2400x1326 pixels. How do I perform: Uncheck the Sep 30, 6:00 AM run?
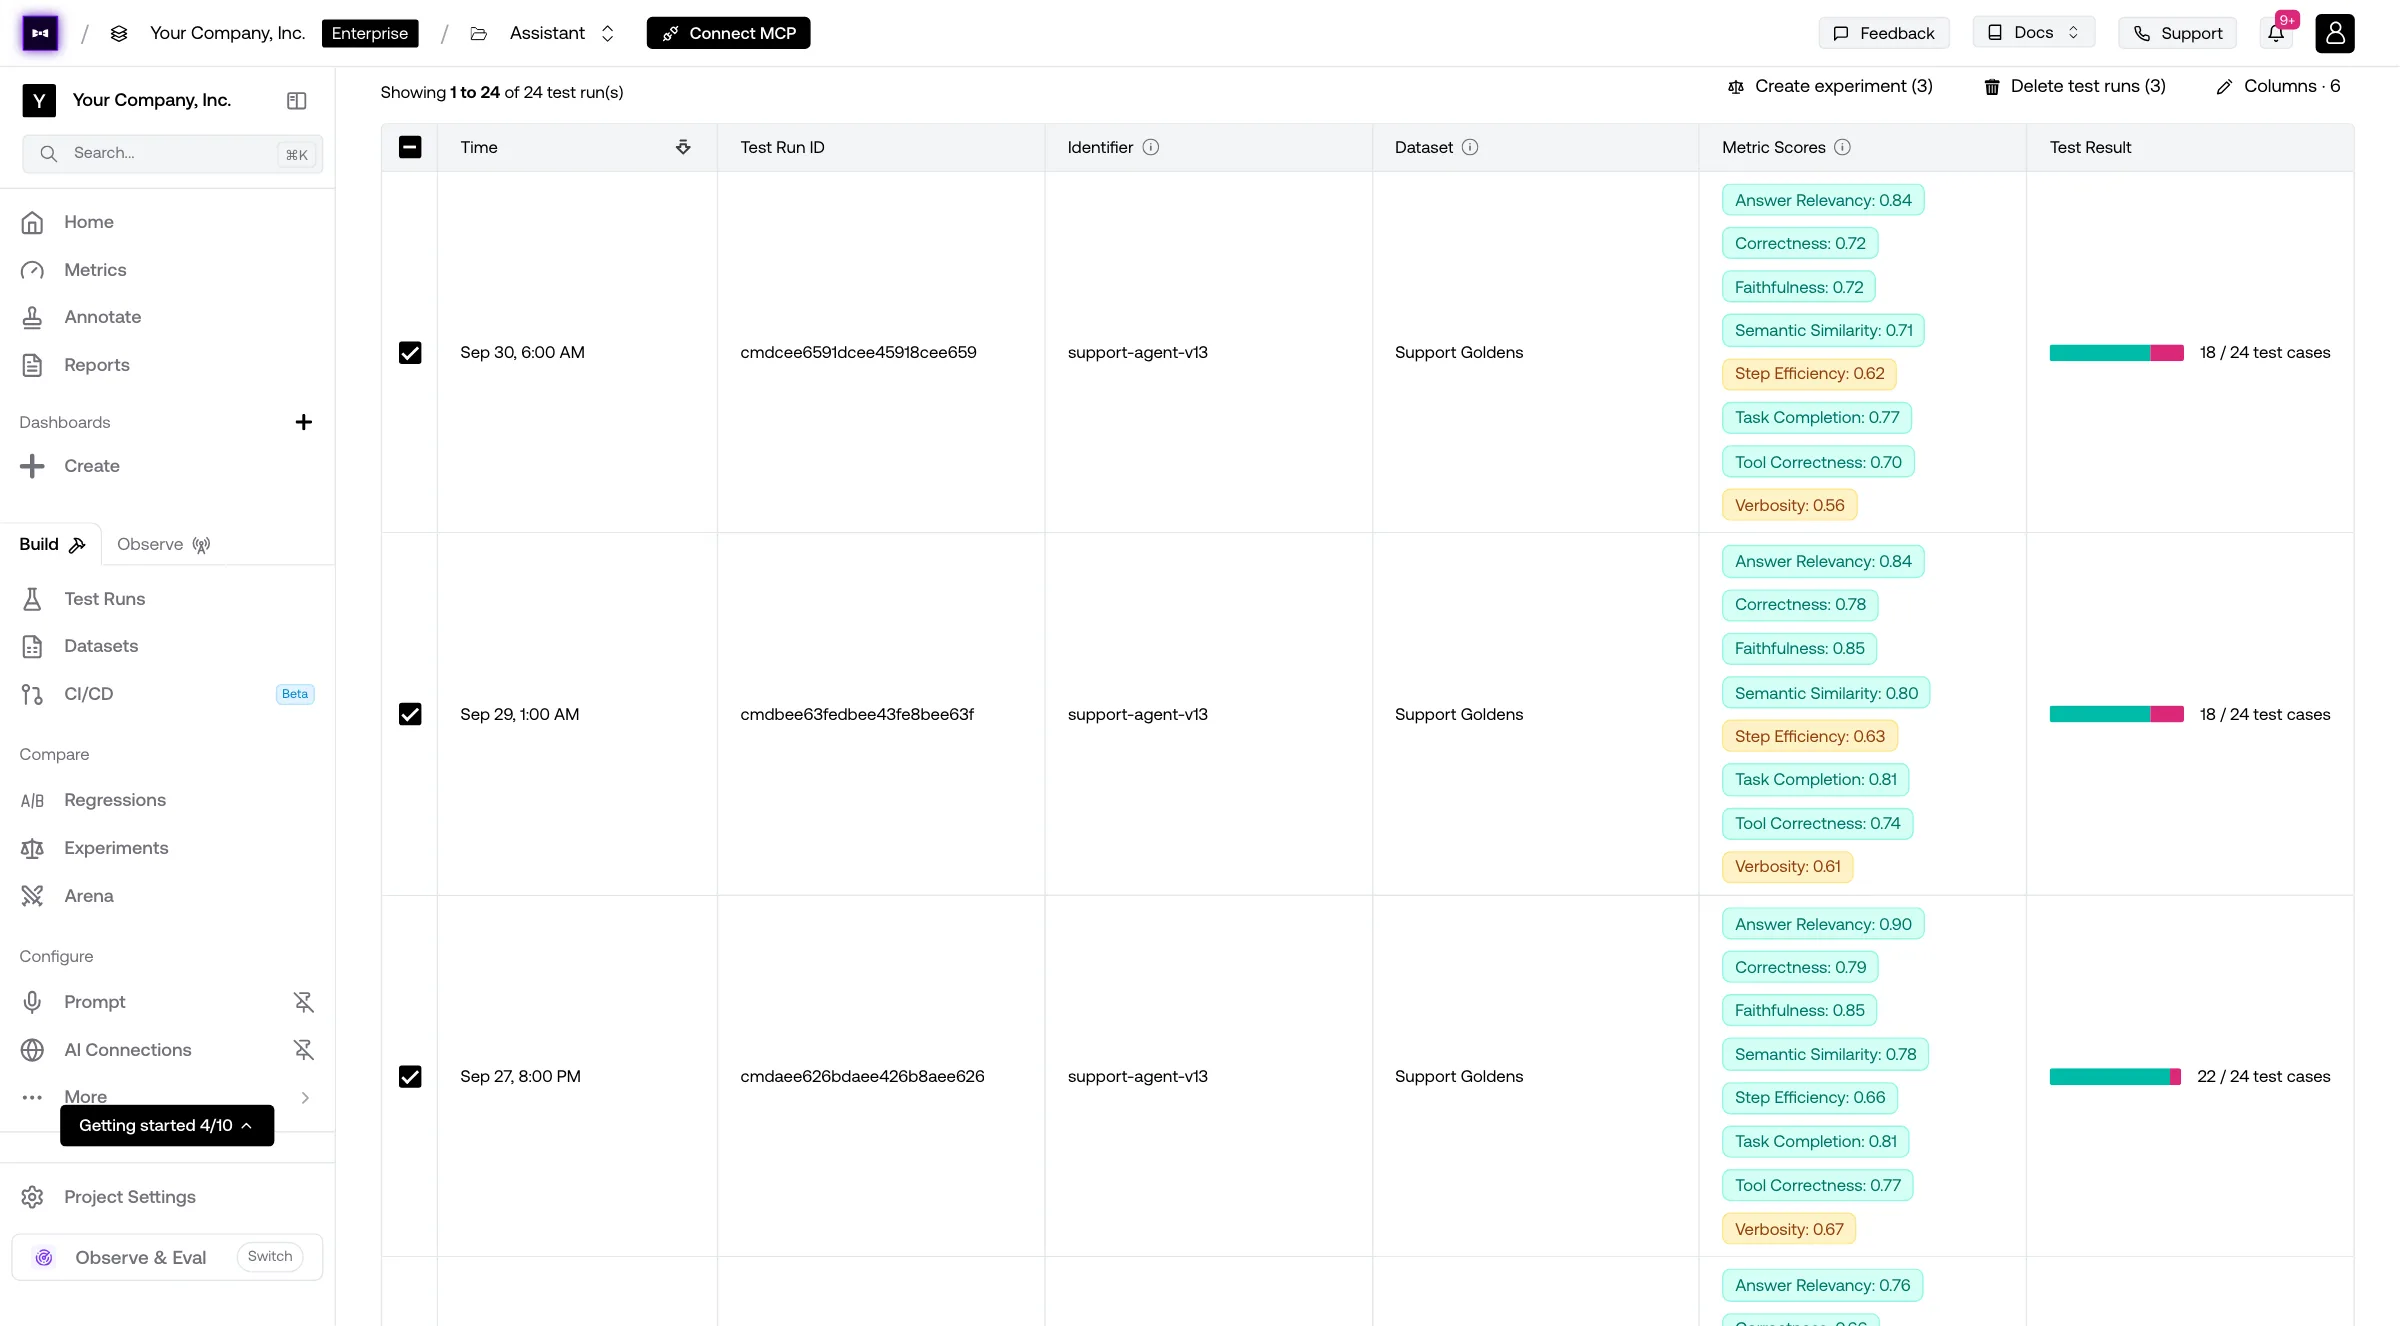[x=410, y=353]
